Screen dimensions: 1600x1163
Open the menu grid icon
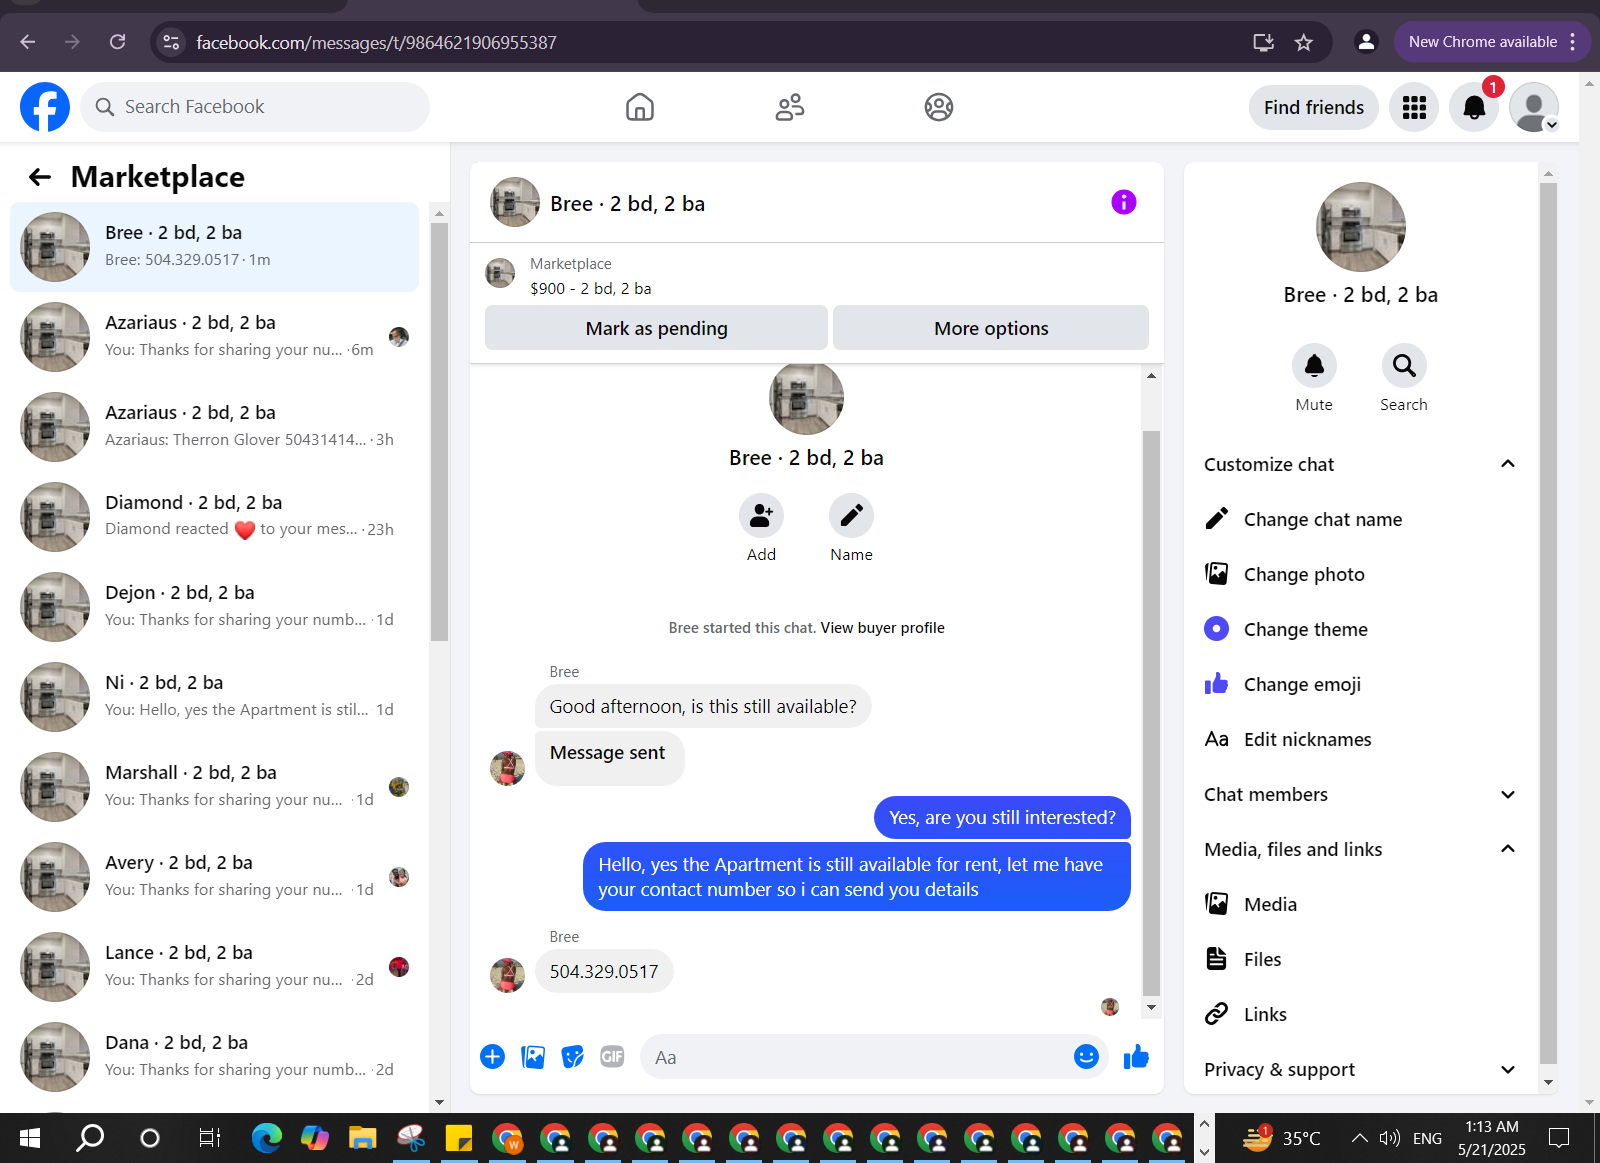tap(1414, 107)
